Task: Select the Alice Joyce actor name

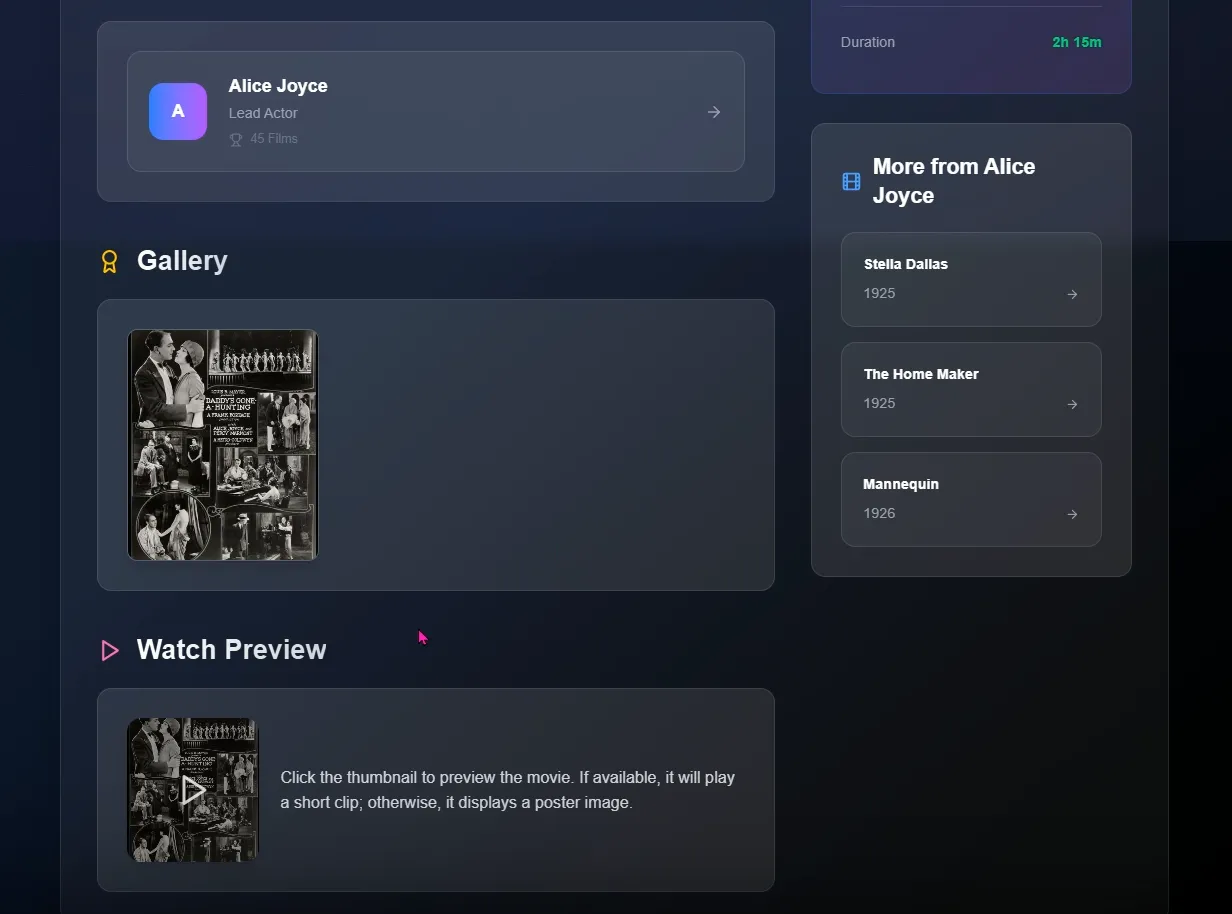Action: coord(278,86)
